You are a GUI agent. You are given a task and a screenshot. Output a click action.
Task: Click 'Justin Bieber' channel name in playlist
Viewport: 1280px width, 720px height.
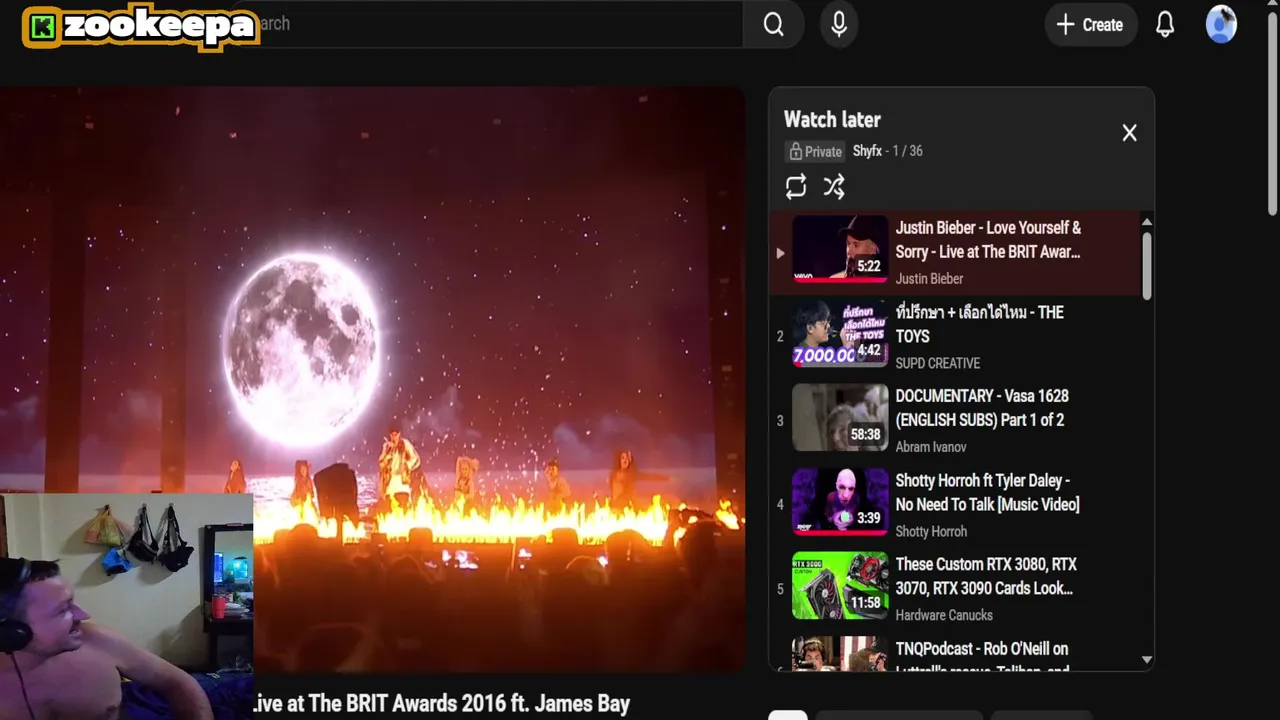pyautogui.click(x=929, y=279)
